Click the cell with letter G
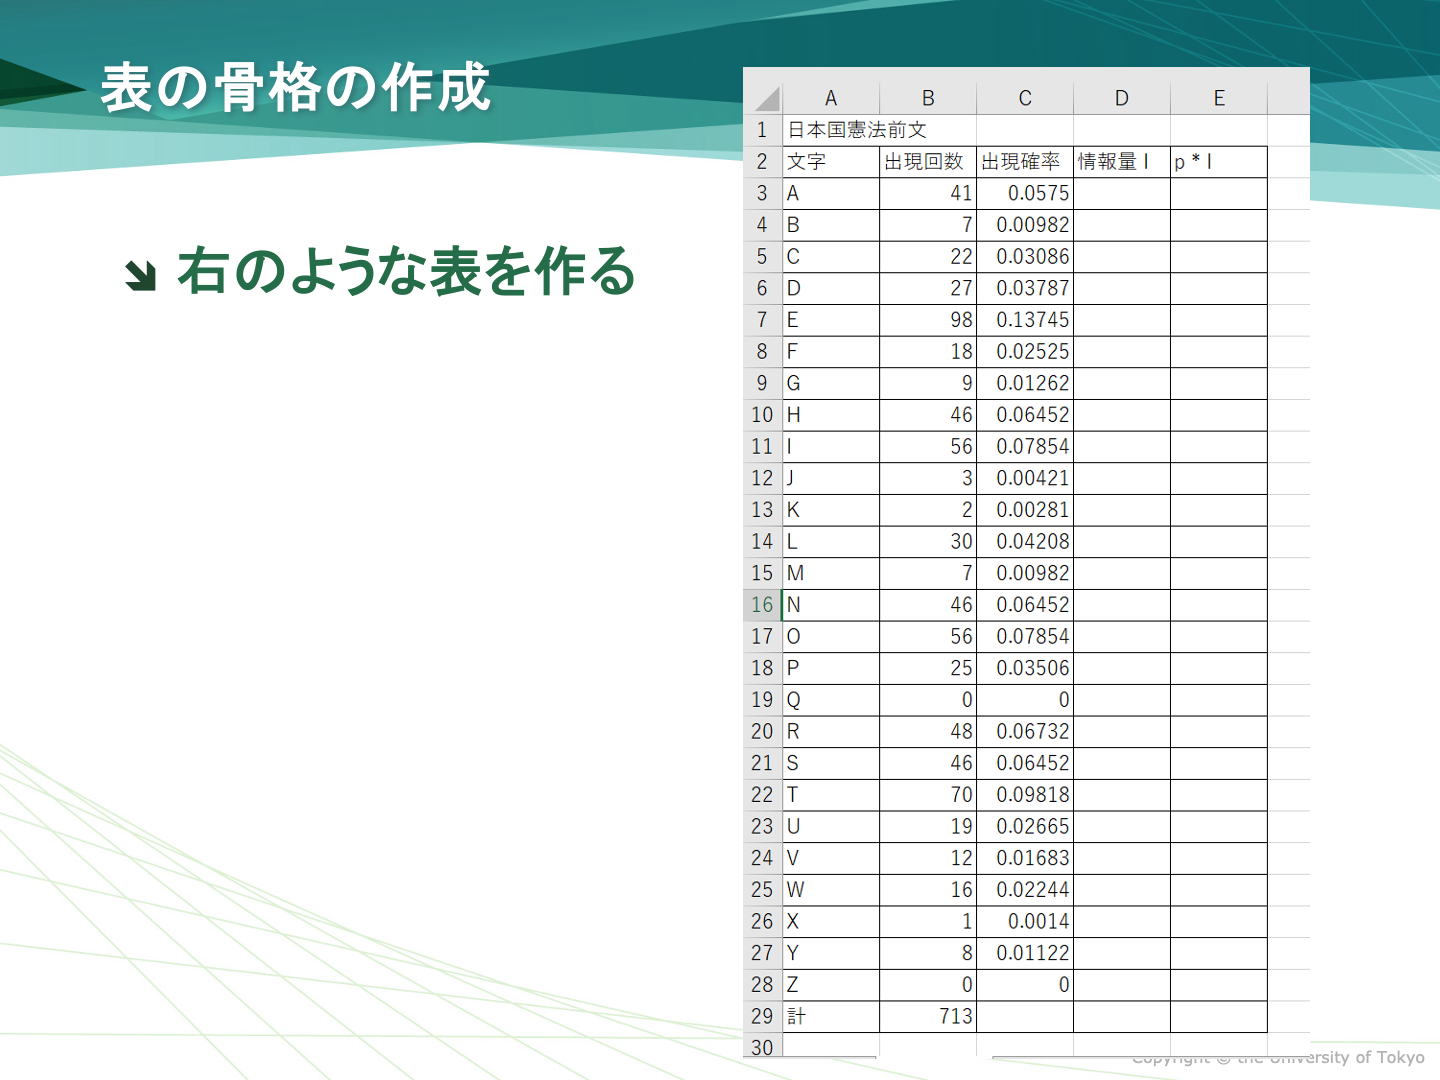Screen dimensions: 1440x1080 (831, 383)
